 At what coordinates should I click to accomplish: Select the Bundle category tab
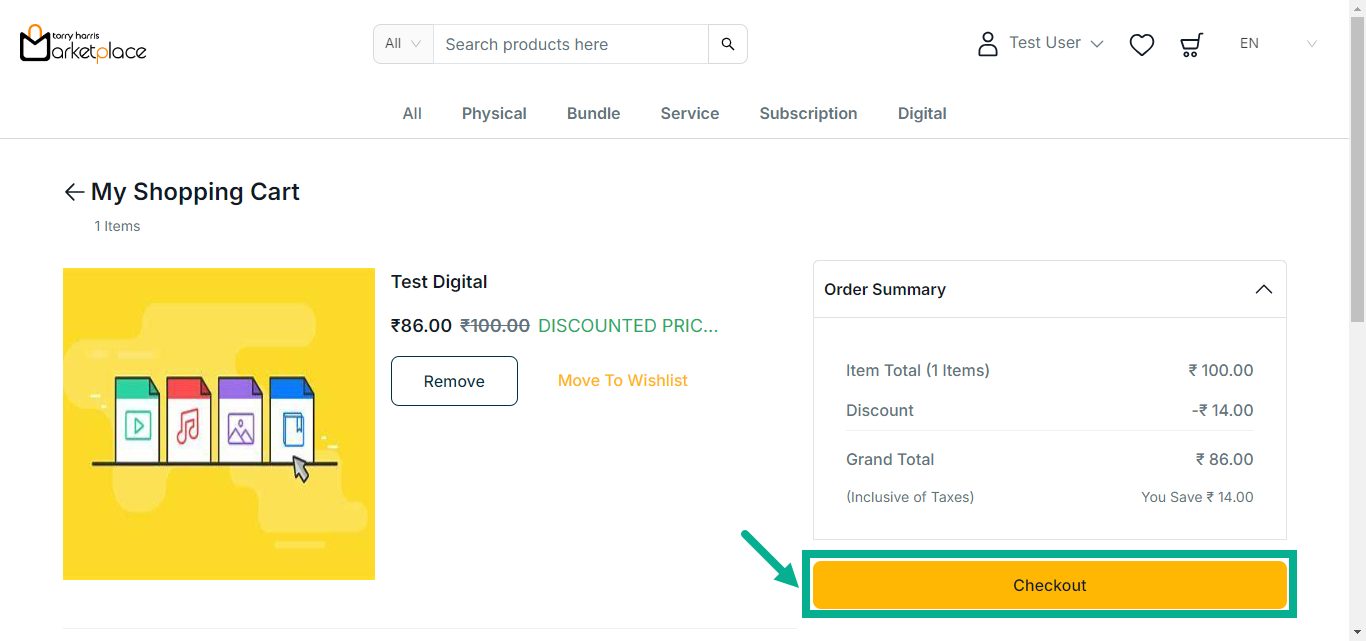click(593, 114)
